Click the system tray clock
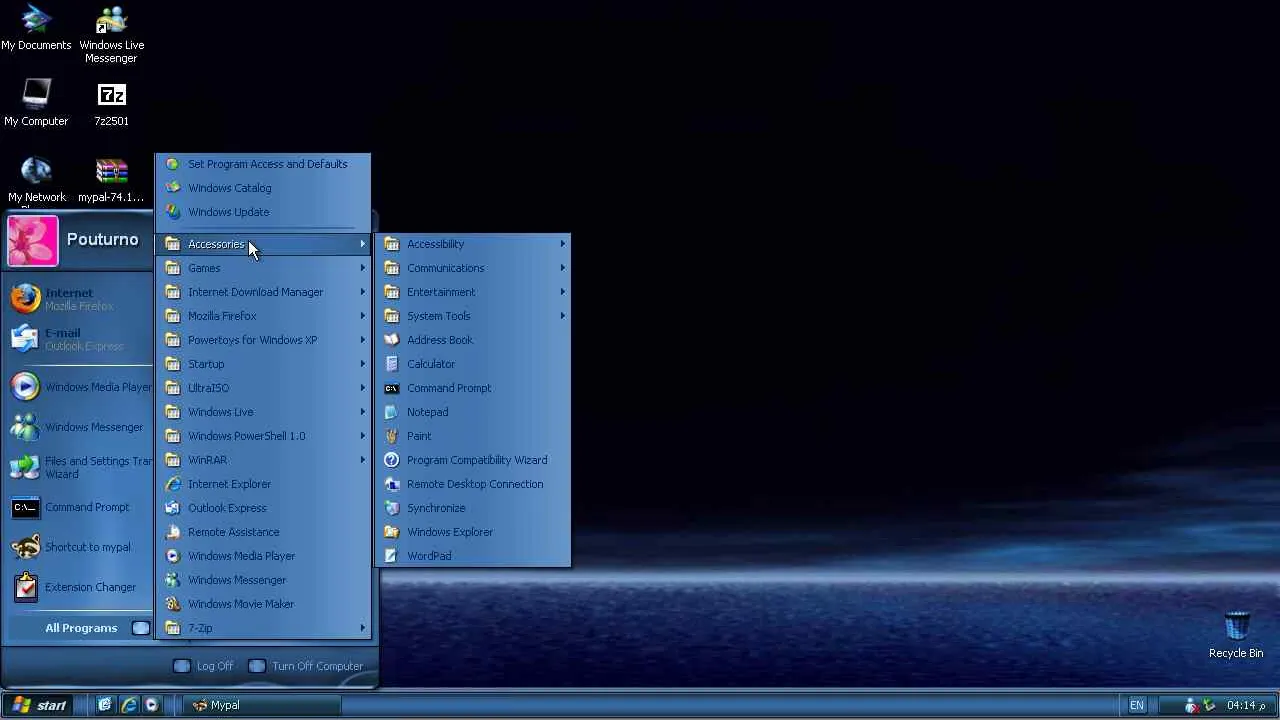Viewport: 1280px width, 720px height. pos(1246,705)
